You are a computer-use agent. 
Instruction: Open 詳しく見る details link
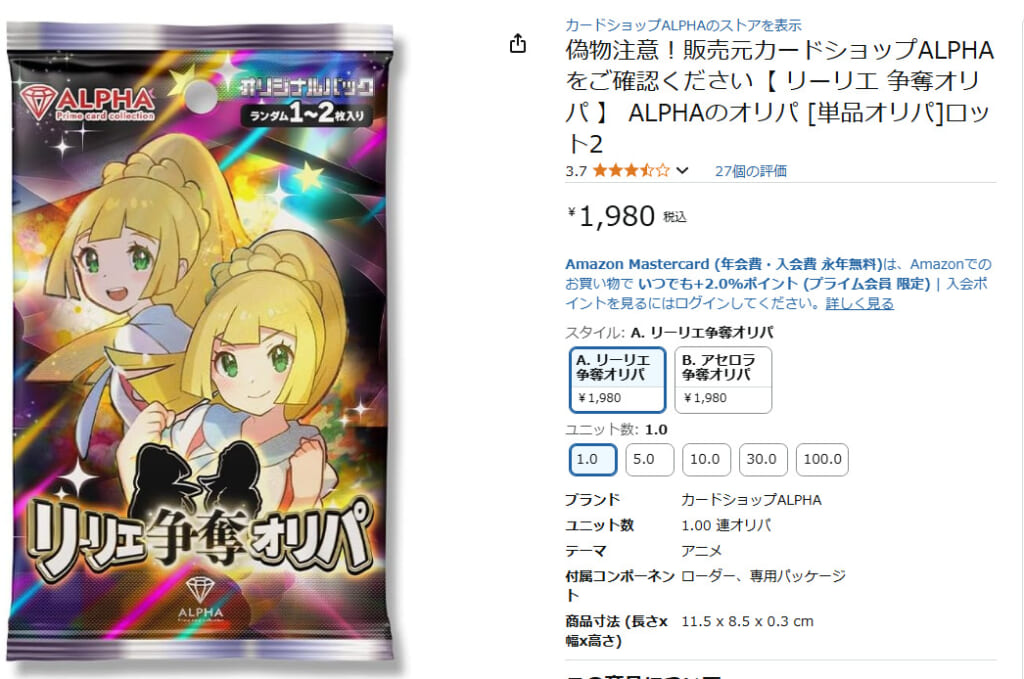859,303
